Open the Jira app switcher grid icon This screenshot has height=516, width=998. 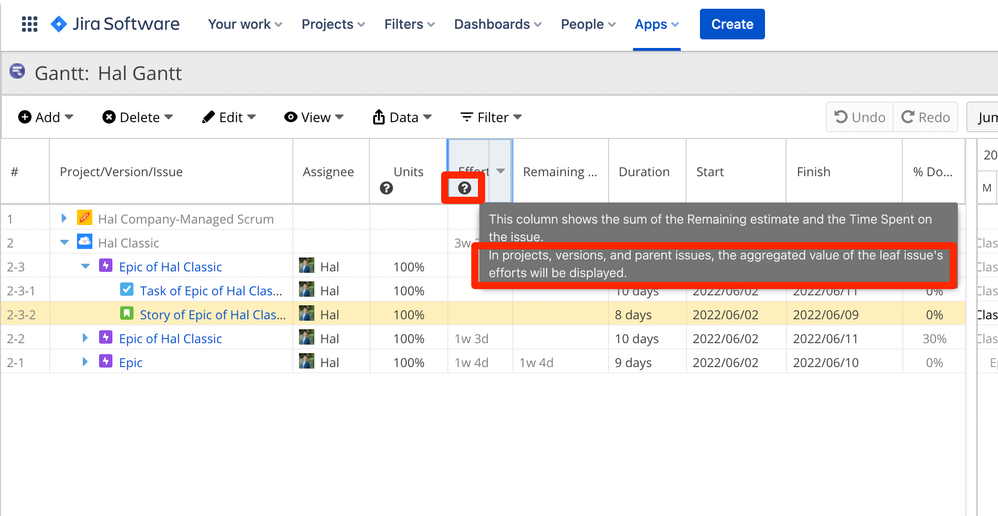pyautogui.click(x=29, y=24)
